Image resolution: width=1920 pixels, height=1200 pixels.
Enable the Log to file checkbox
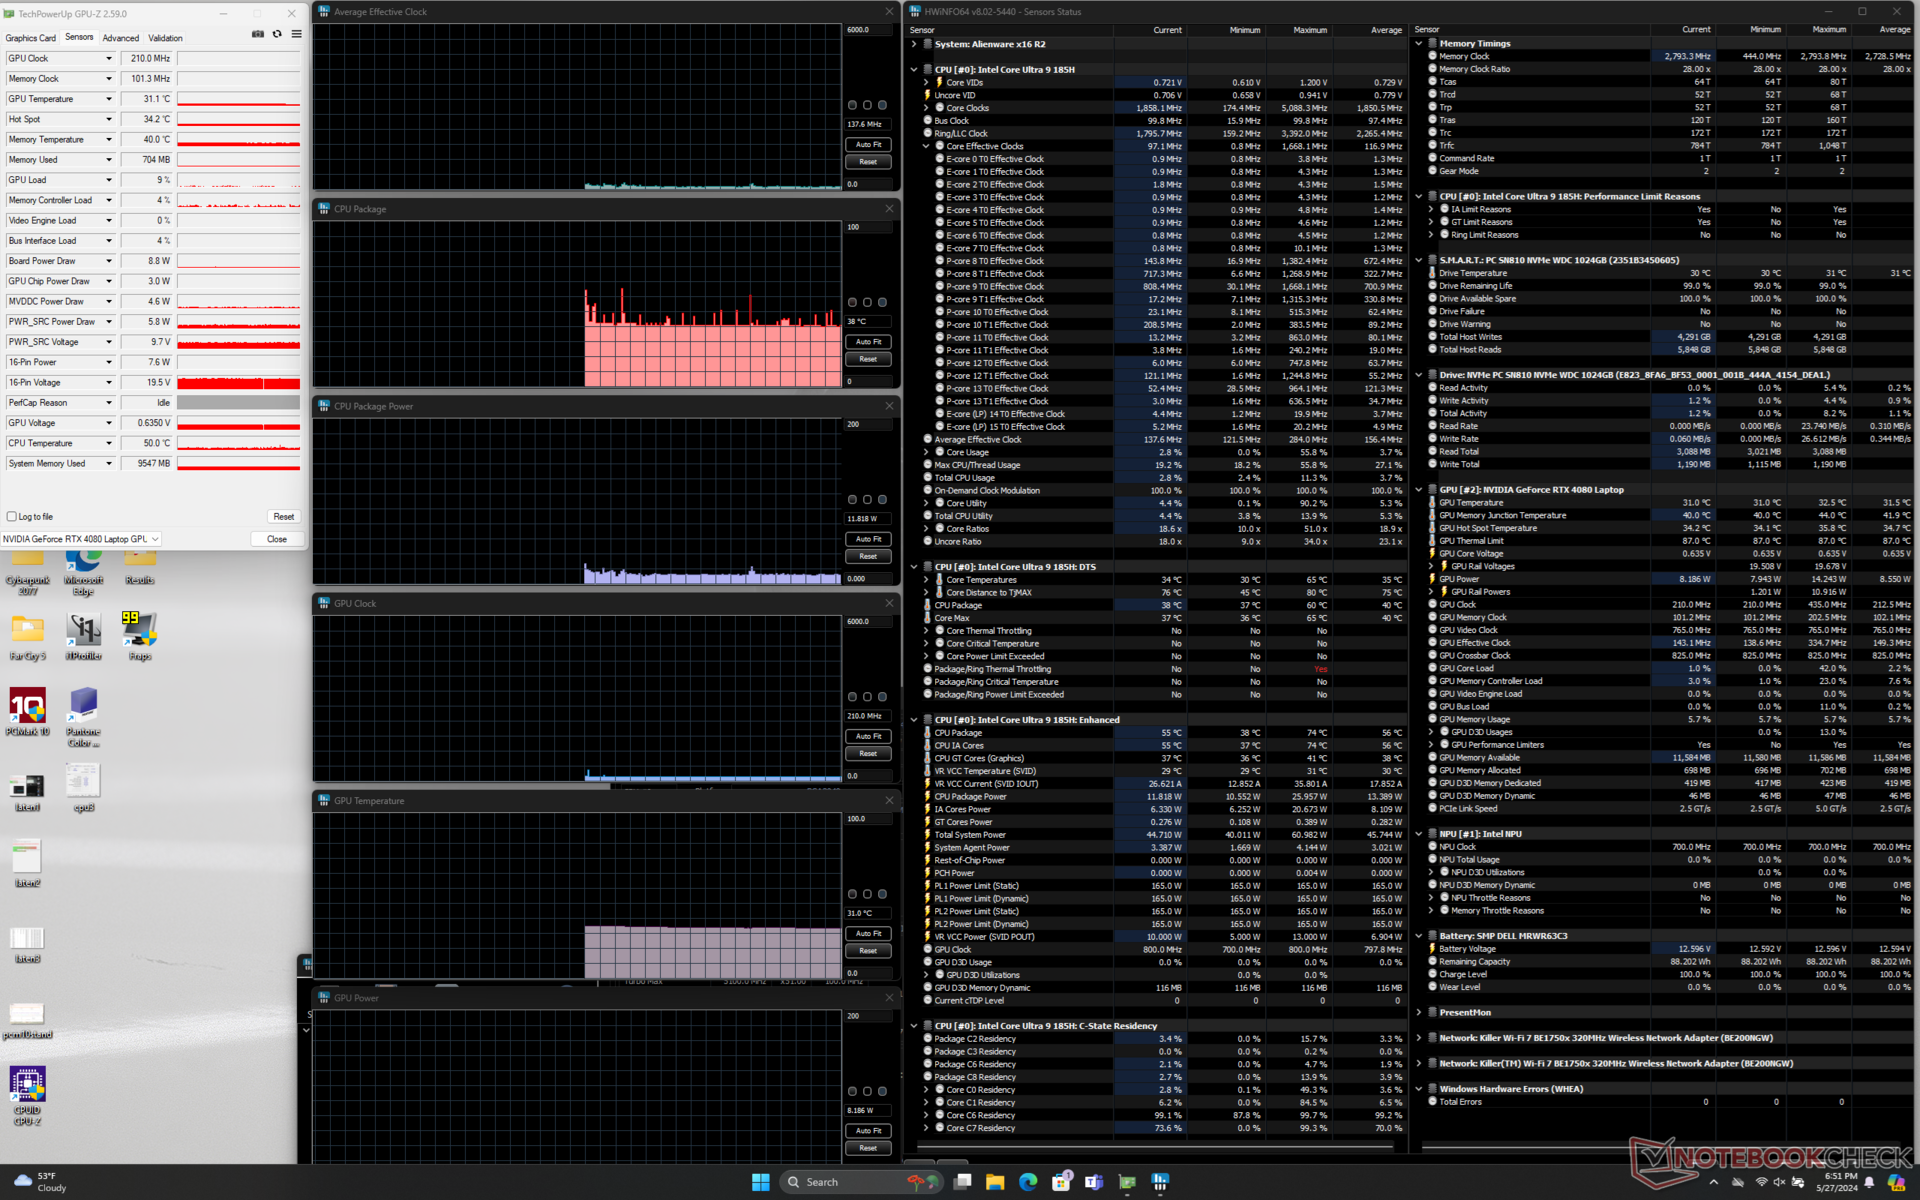tap(12, 517)
